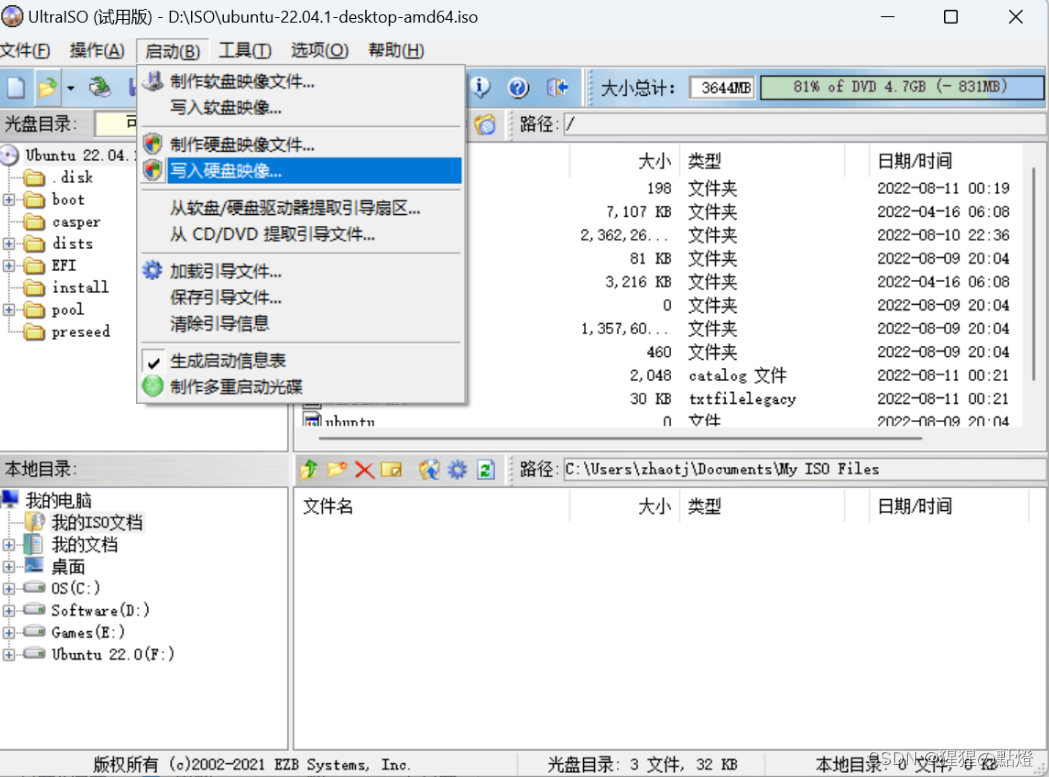Click the txtfilelegacy type cell

[743, 399]
